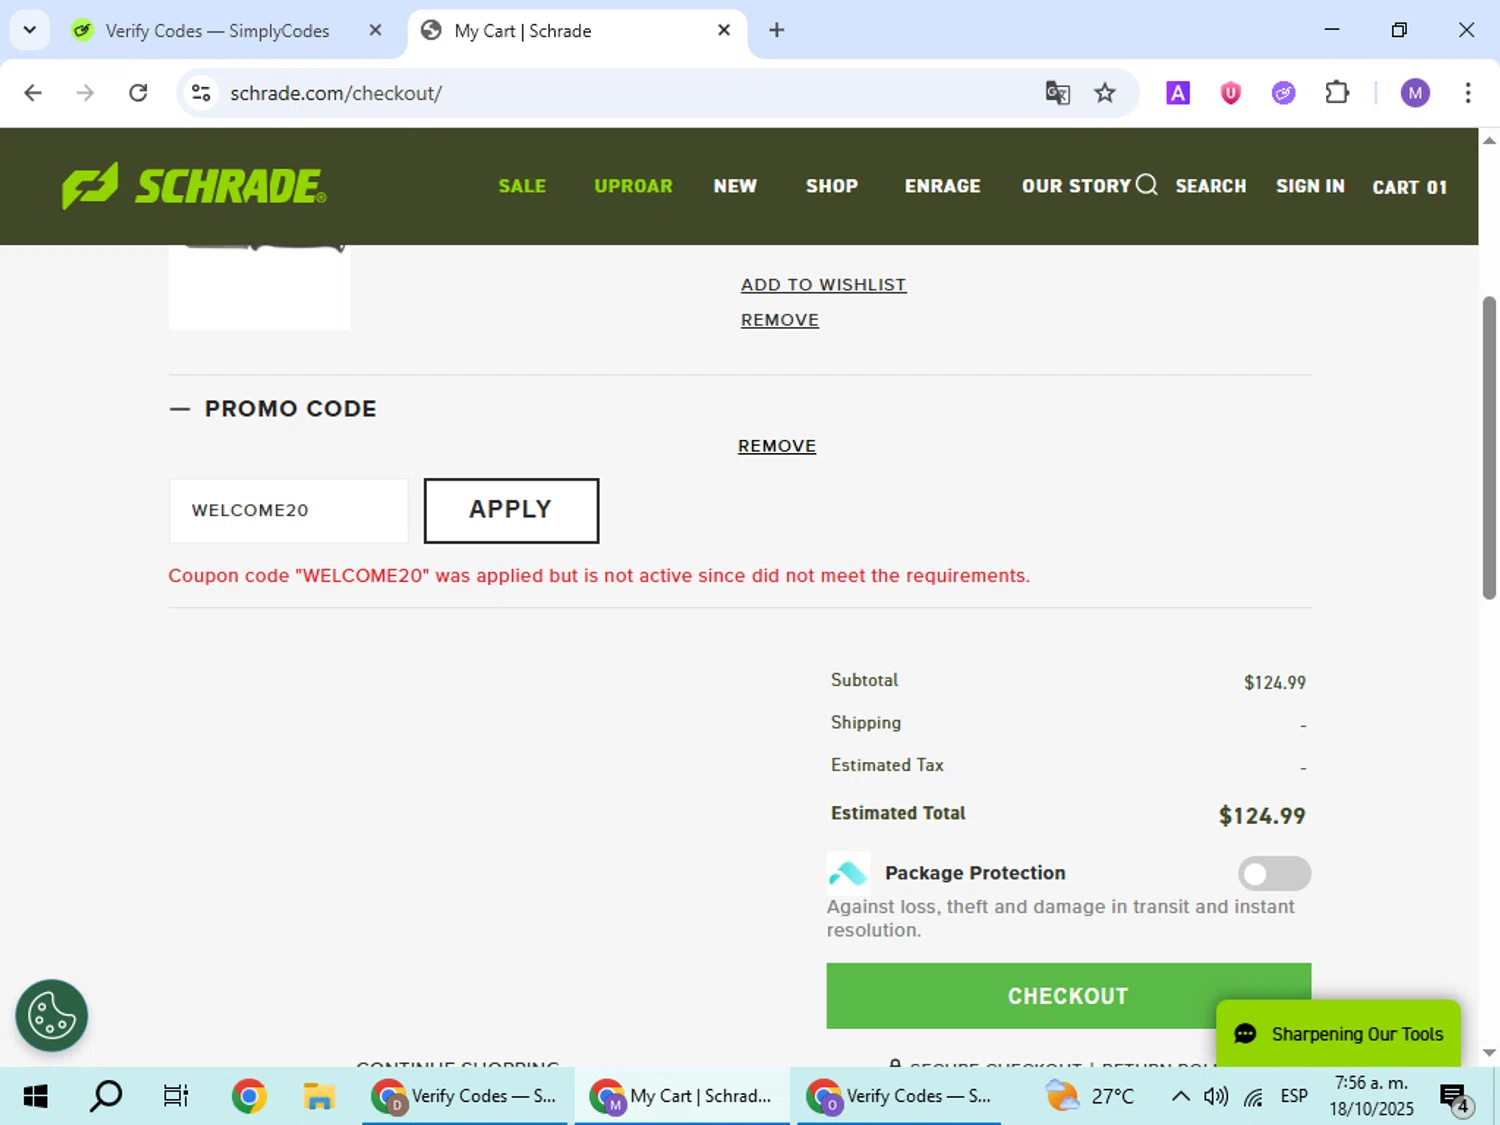Toggle Package Protection switch
The width and height of the screenshot is (1500, 1125).
click(x=1274, y=874)
